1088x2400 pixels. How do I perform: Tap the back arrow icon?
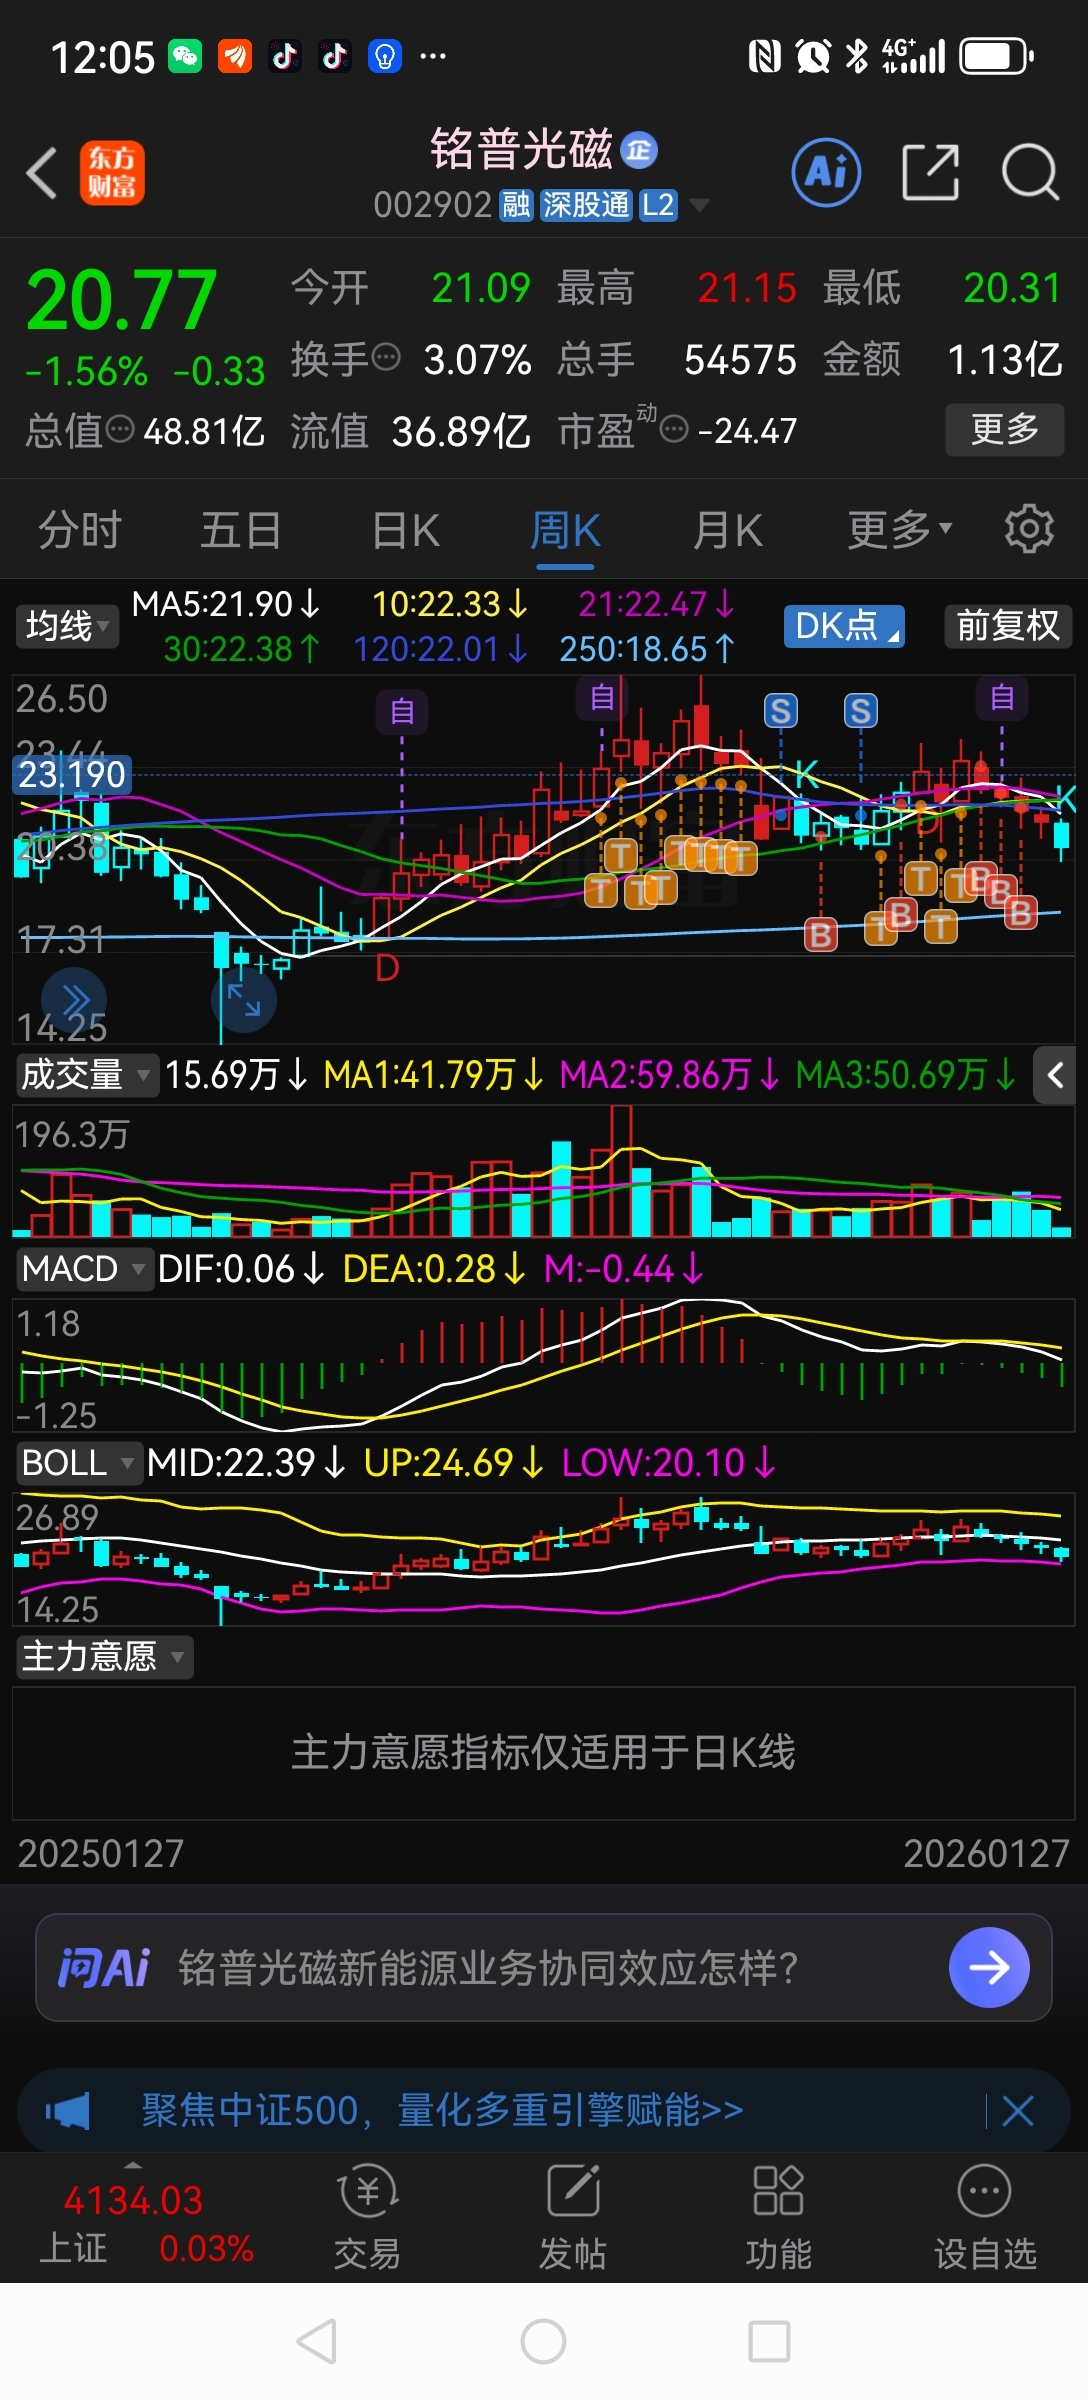42,173
